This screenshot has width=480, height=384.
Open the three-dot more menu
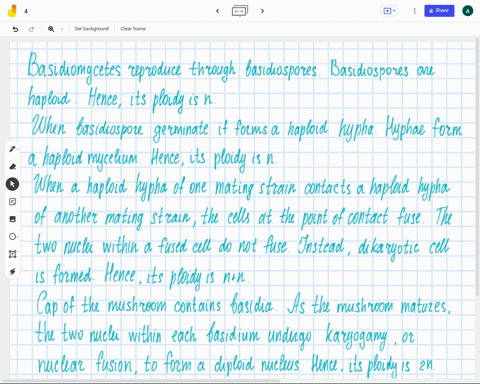pos(414,11)
